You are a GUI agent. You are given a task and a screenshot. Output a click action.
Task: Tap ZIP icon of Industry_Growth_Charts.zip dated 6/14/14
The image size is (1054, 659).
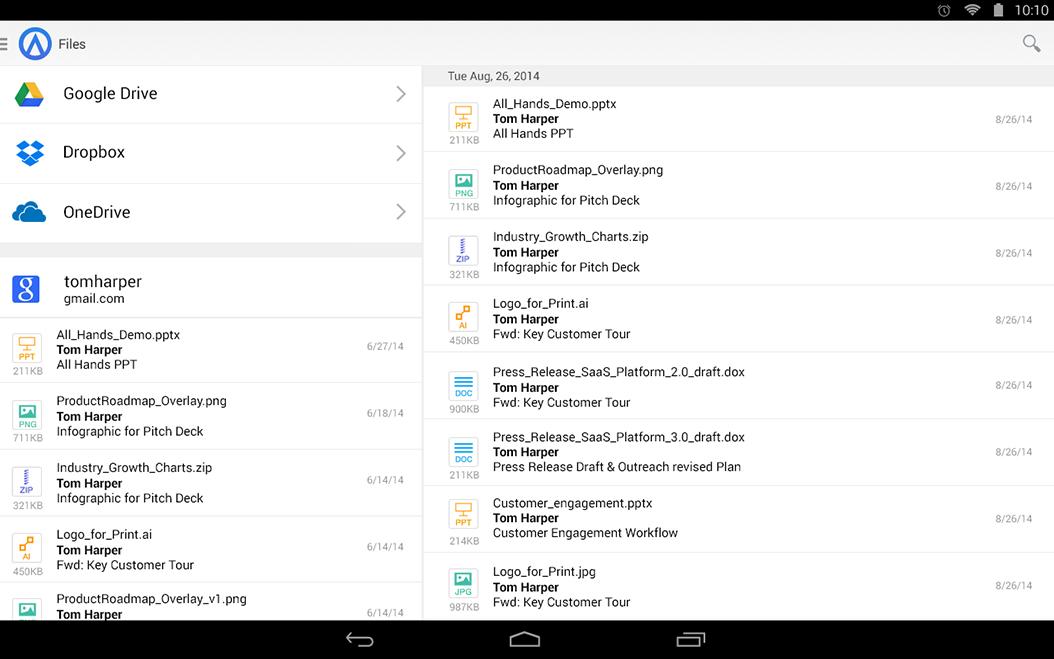(x=27, y=482)
